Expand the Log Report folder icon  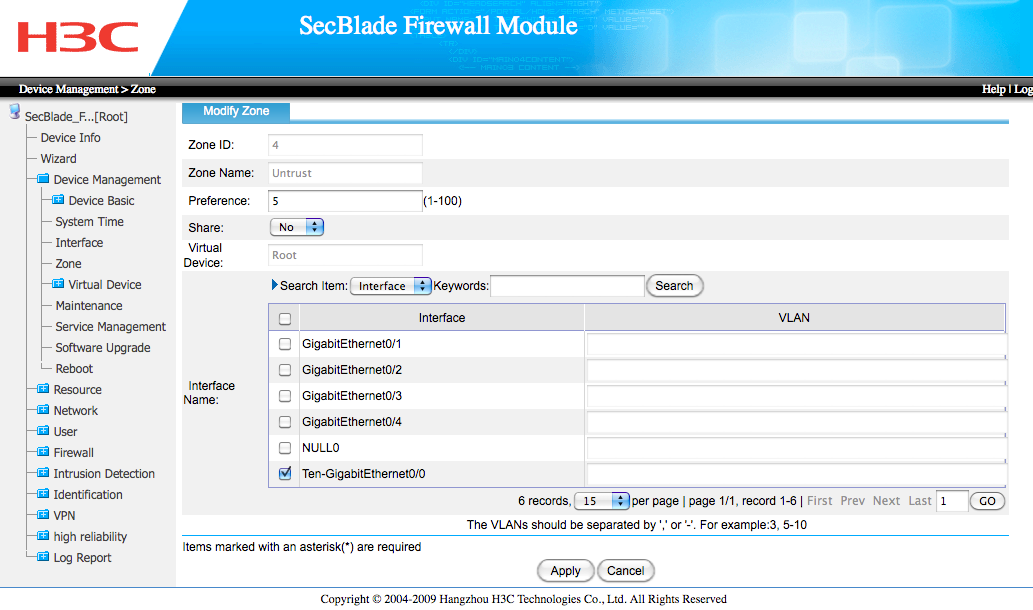(43, 557)
